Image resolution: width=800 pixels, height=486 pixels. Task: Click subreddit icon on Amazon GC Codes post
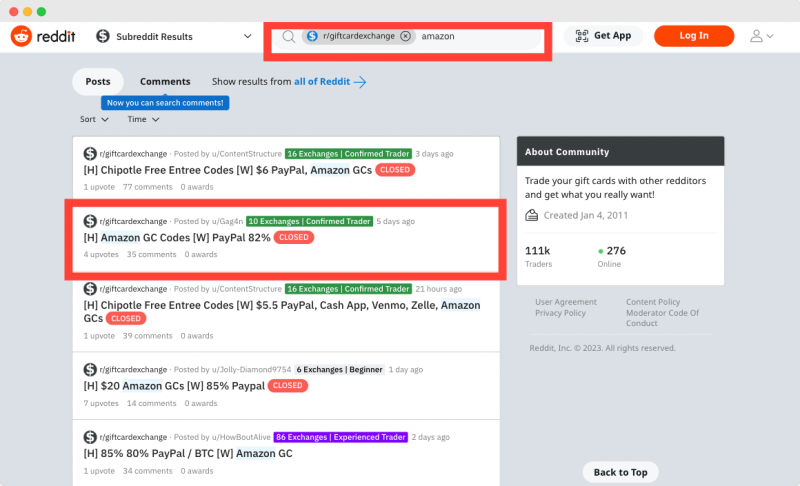[90, 221]
